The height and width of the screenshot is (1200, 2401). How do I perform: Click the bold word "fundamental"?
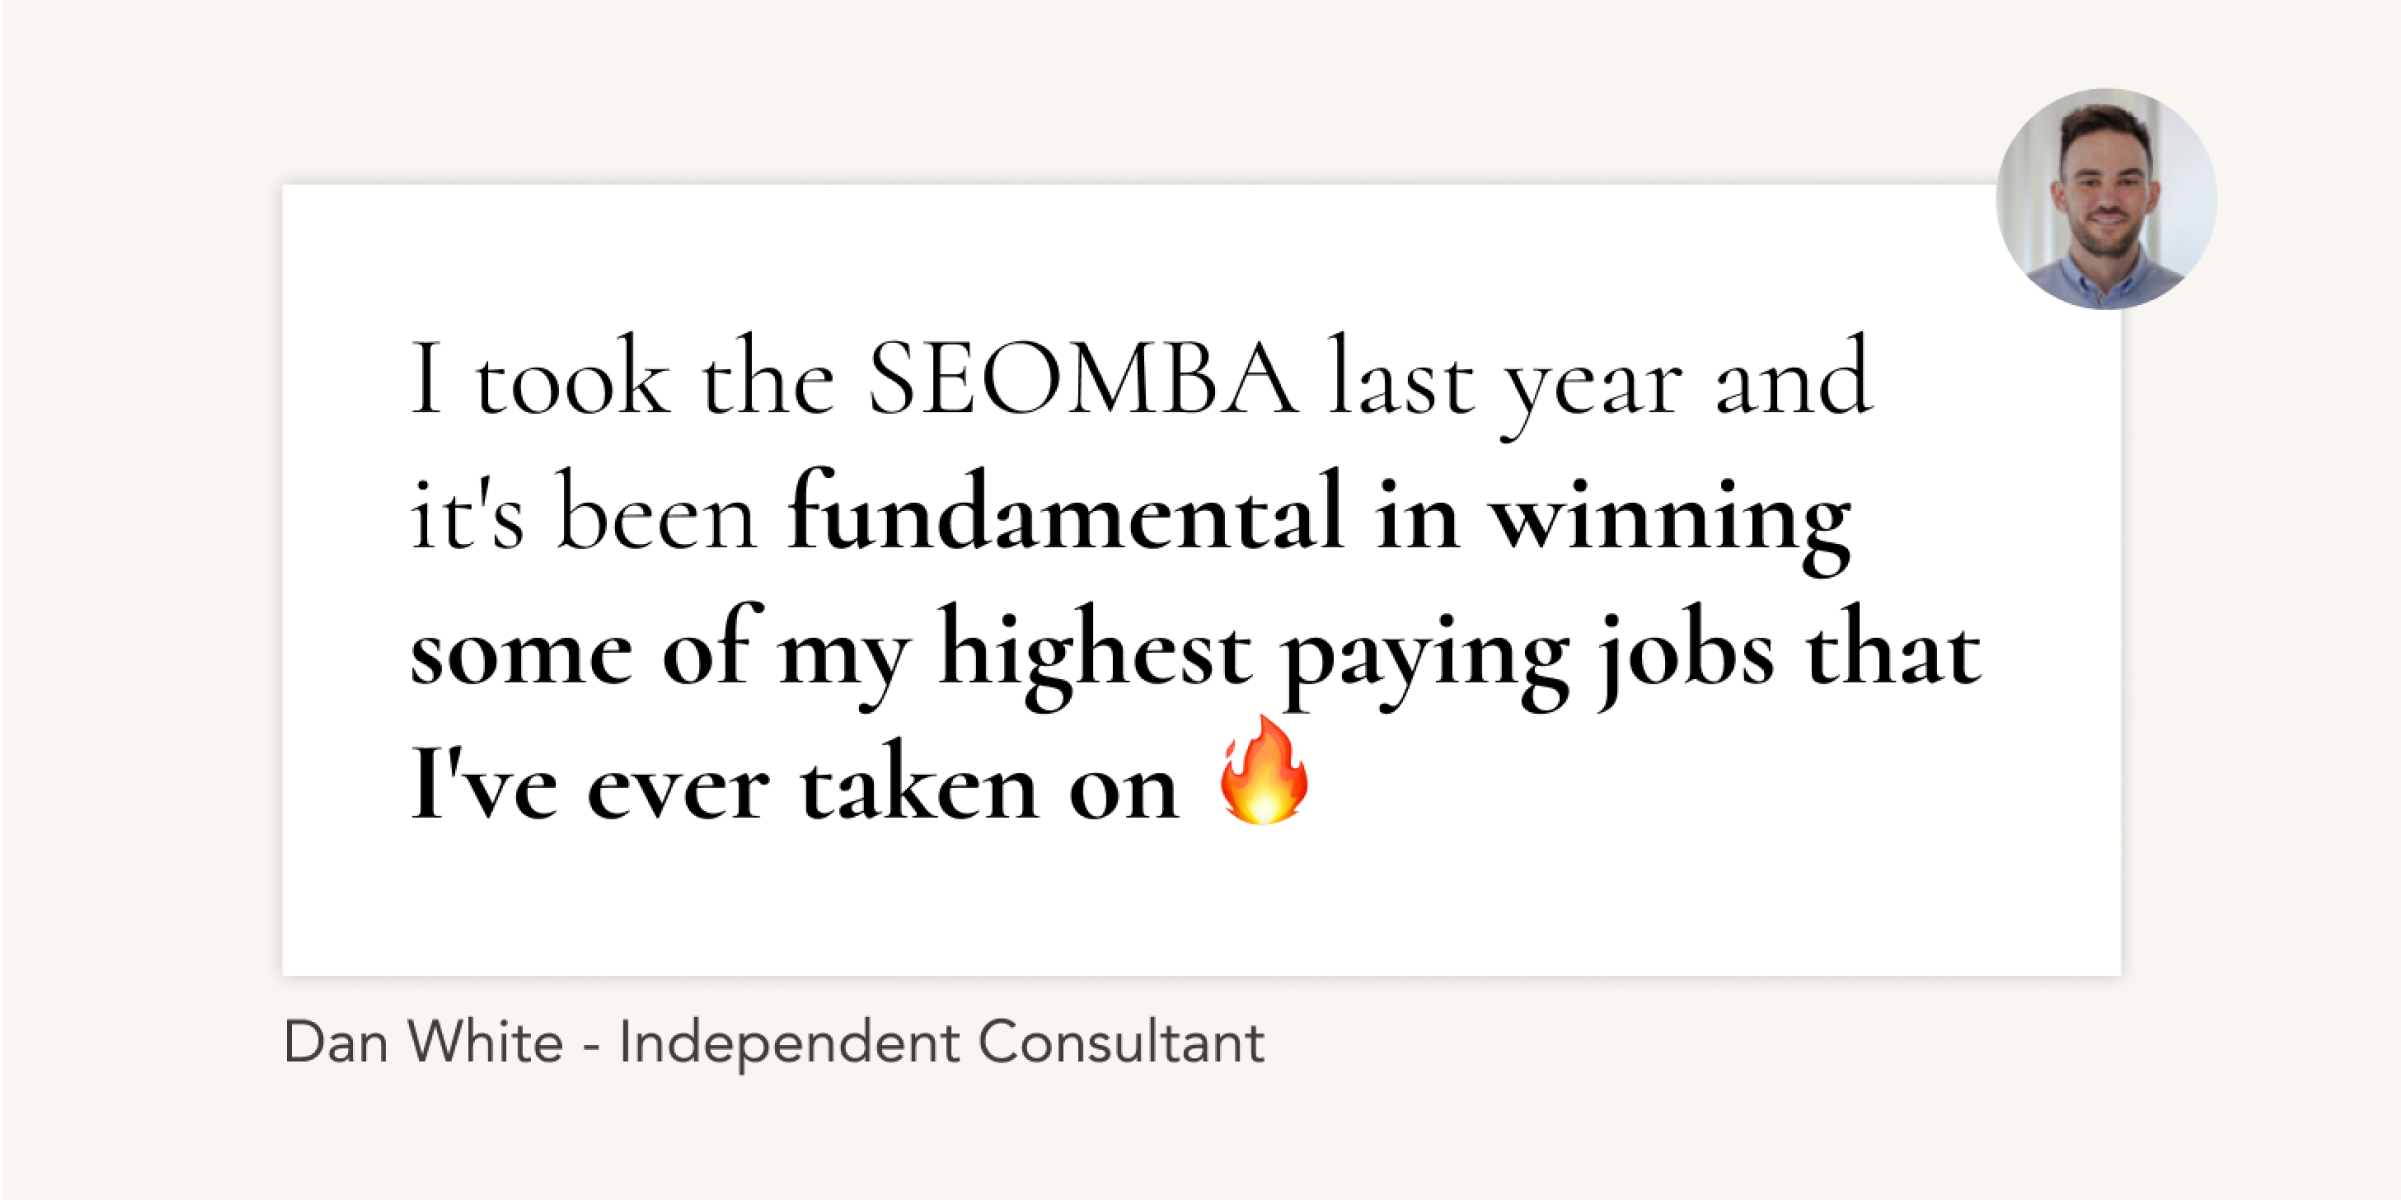(x=1066, y=510)
